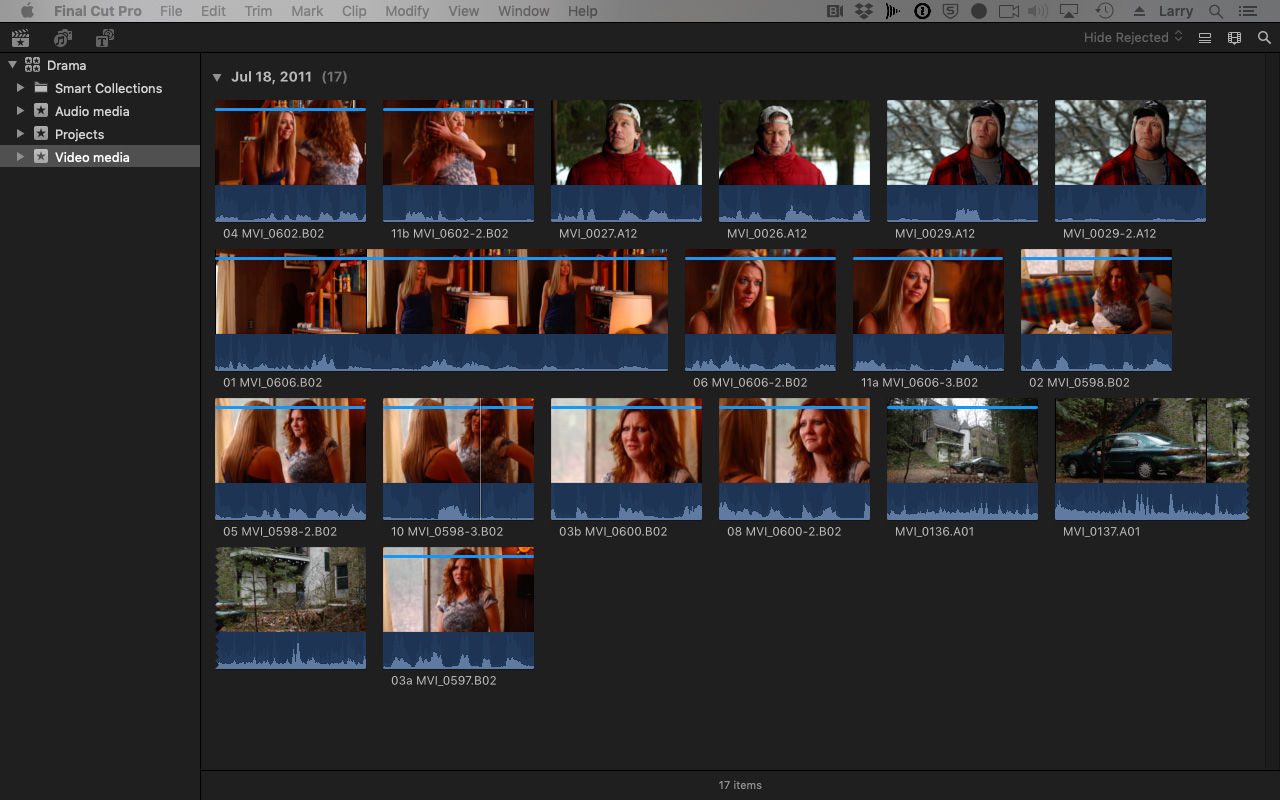Select clip MVI_0136.A01 house thumbnail
Screen dimensions: 1280x800
pos(963,458)
